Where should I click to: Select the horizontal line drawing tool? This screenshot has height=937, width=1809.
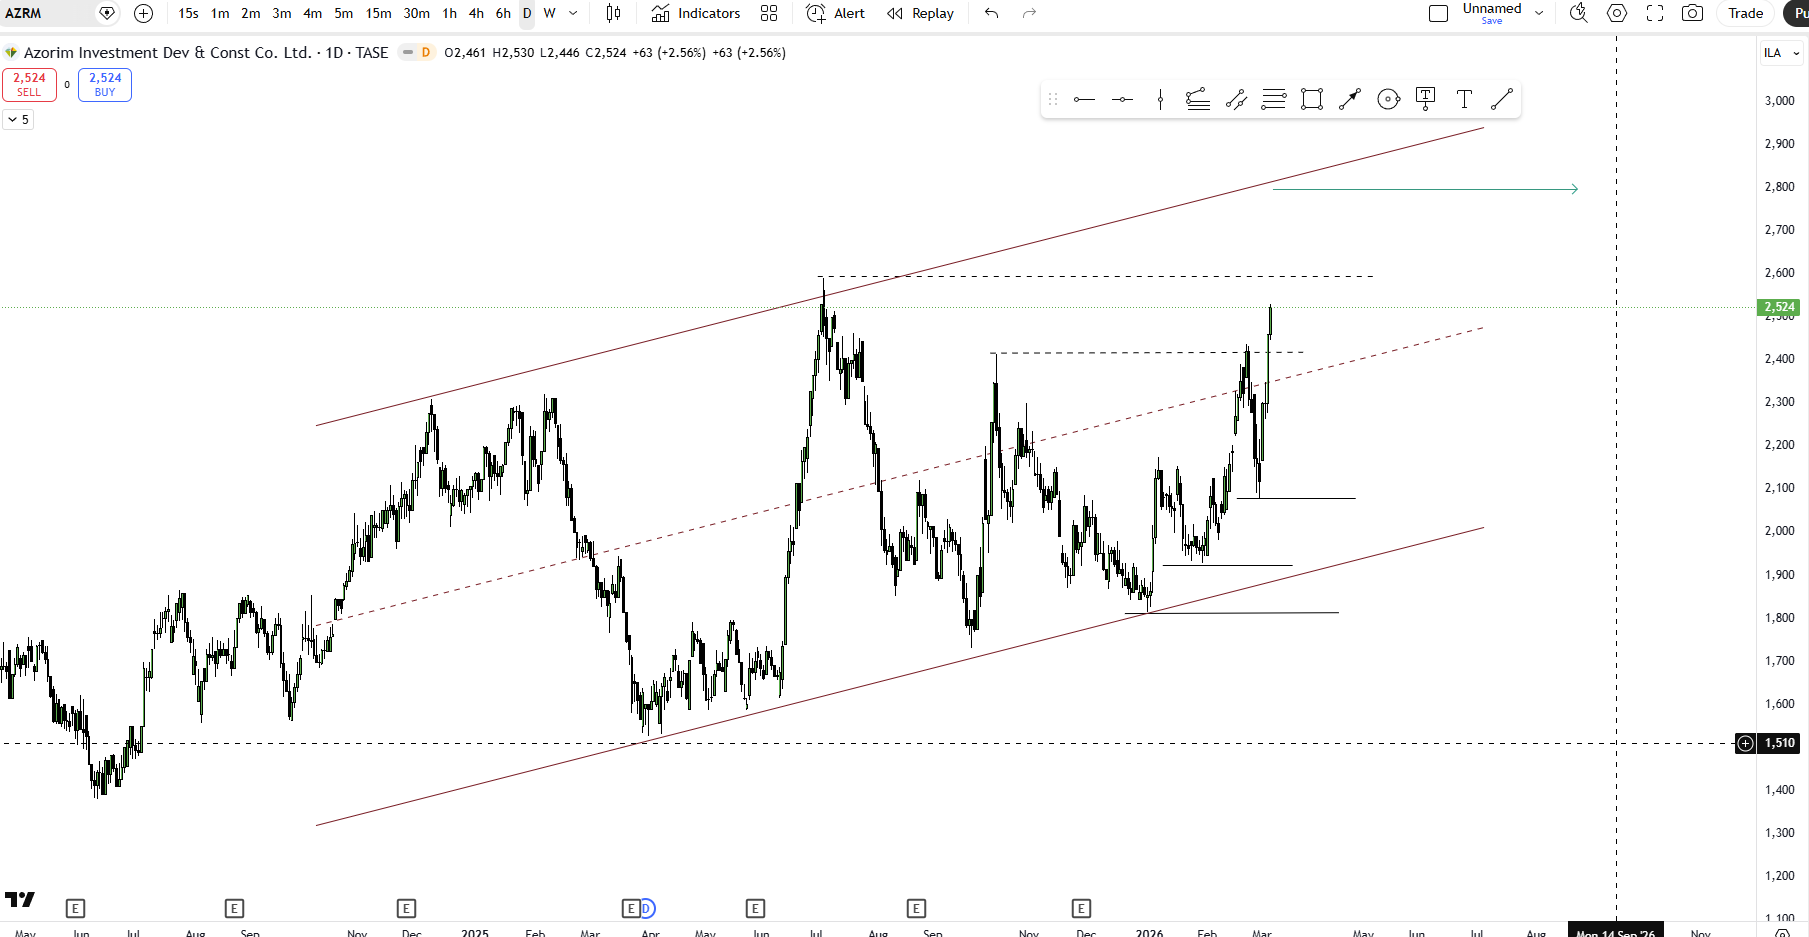1122,99
